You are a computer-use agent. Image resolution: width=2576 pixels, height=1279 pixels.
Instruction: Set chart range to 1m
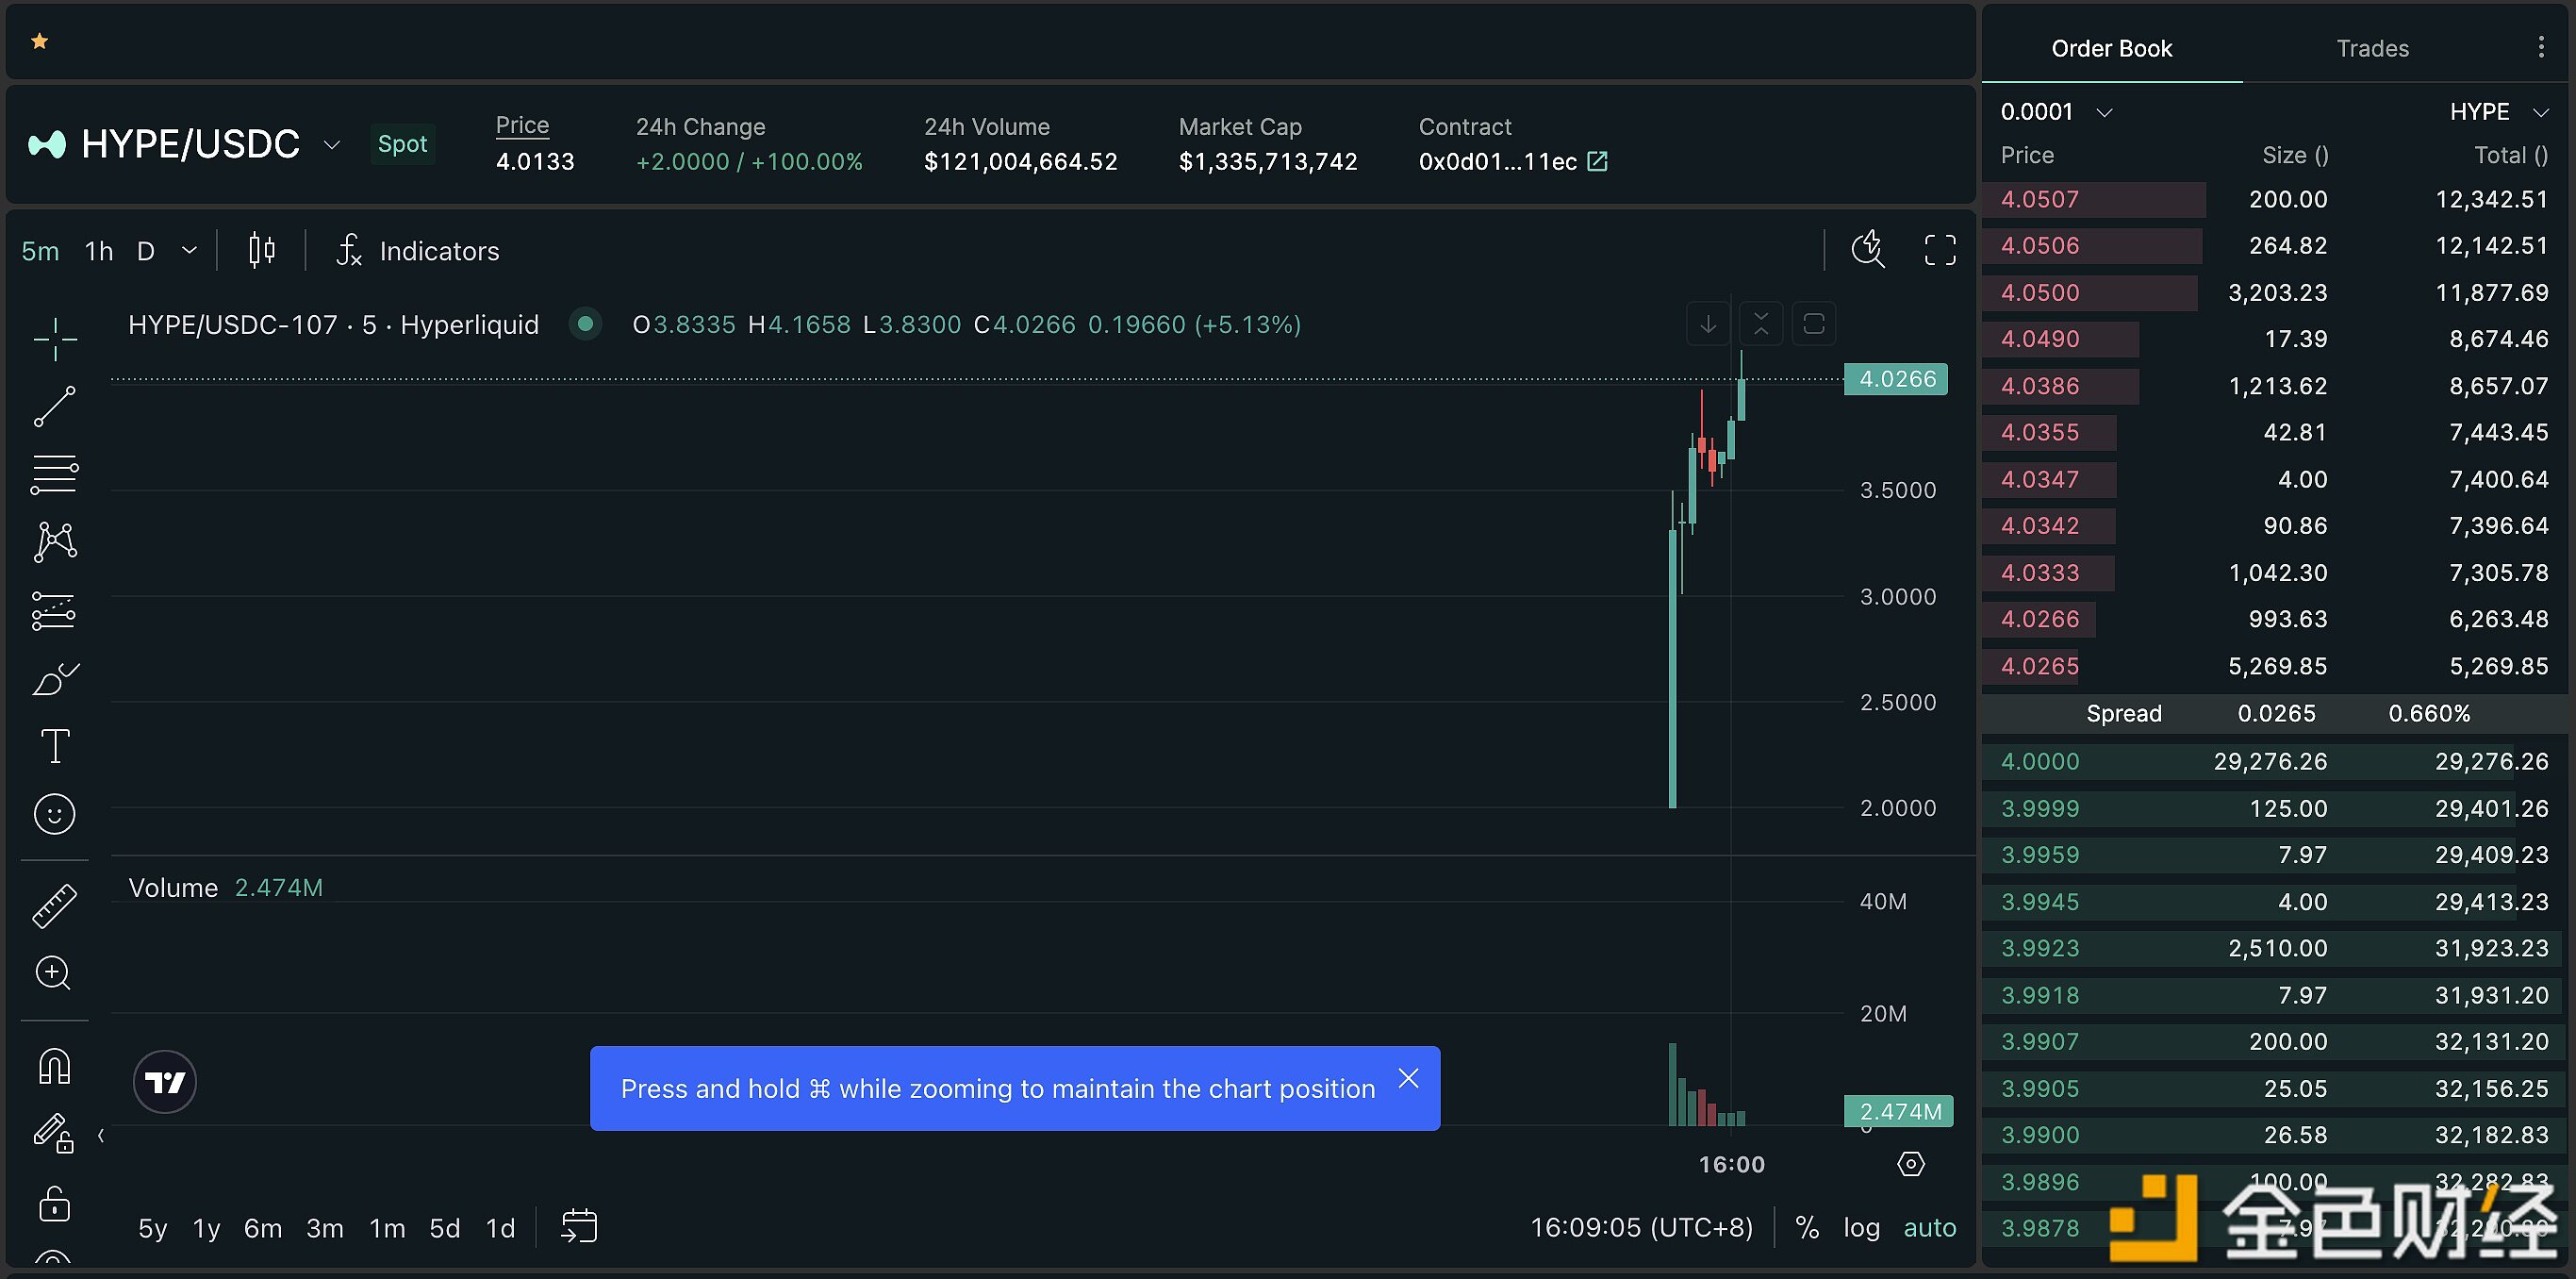pos(387,1228)
